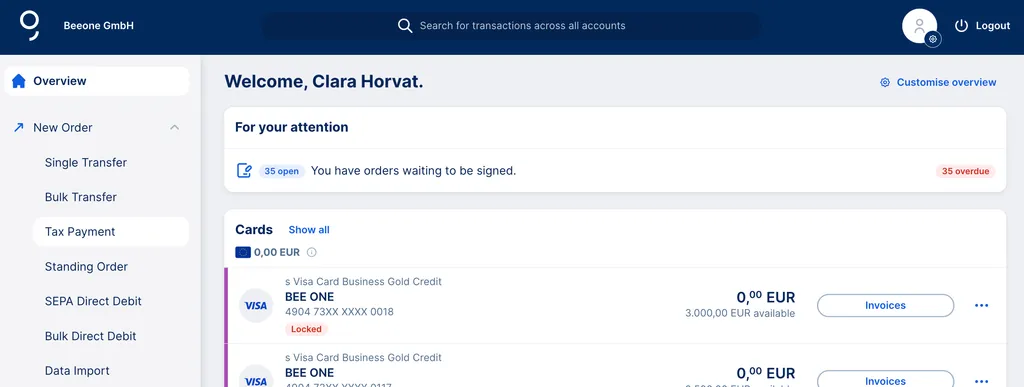The width and height of the screenshot is (1024, 387).
Task: Click the 35 overdue badge
Action: (x=965, y=171)
